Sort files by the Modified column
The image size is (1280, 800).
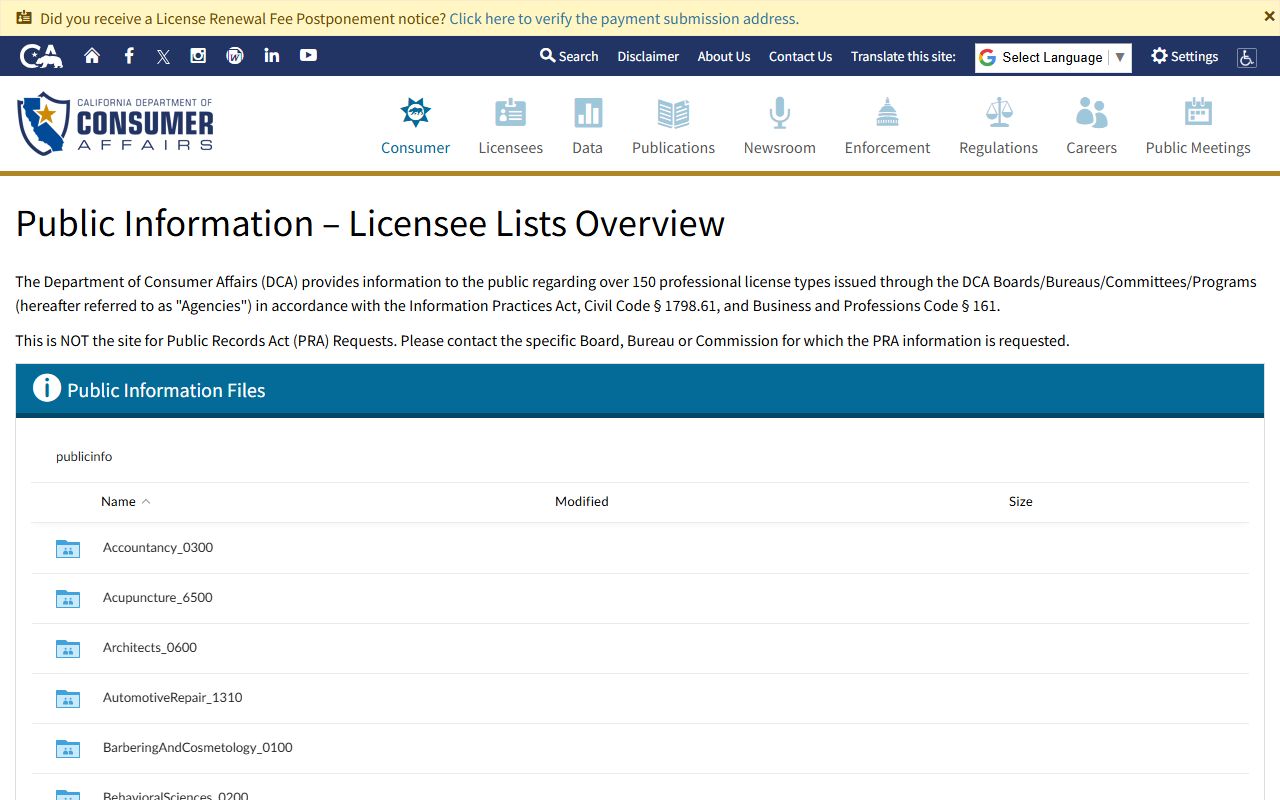[x=581, y=501]
